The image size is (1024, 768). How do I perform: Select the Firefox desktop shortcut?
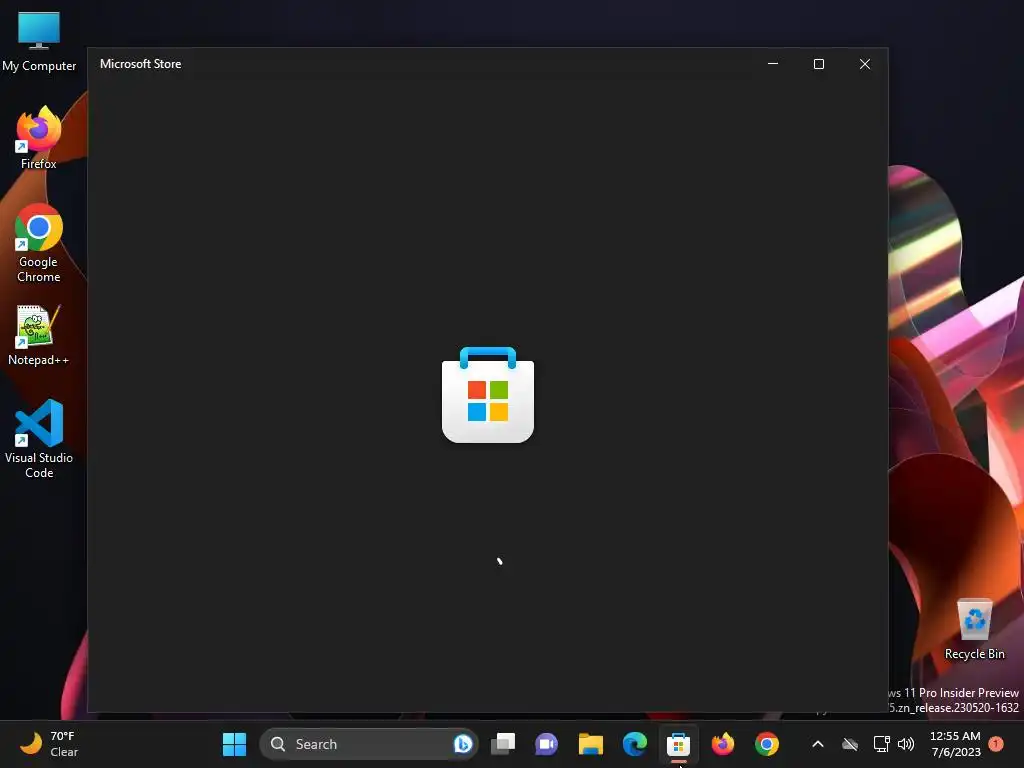point(39,138)
